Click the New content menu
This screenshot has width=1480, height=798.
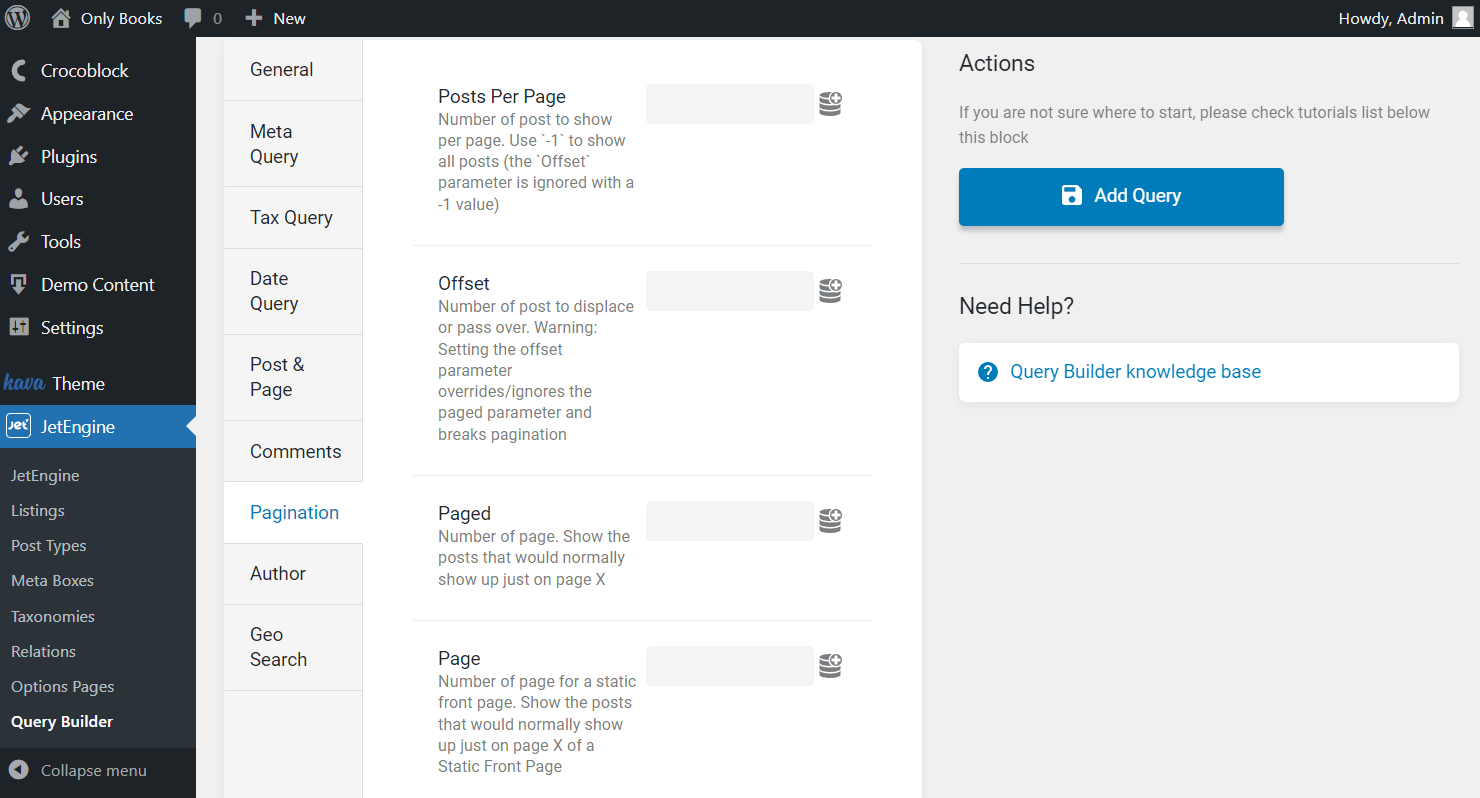click(276, 18)
